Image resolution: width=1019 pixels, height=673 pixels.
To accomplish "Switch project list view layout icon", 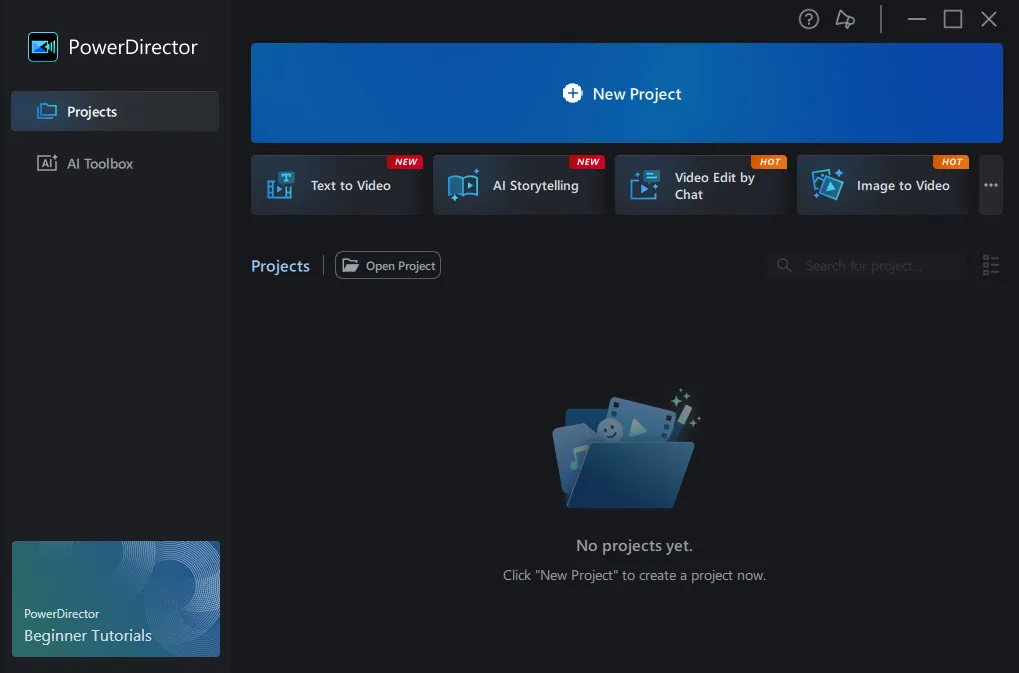I will pos(990,265).
